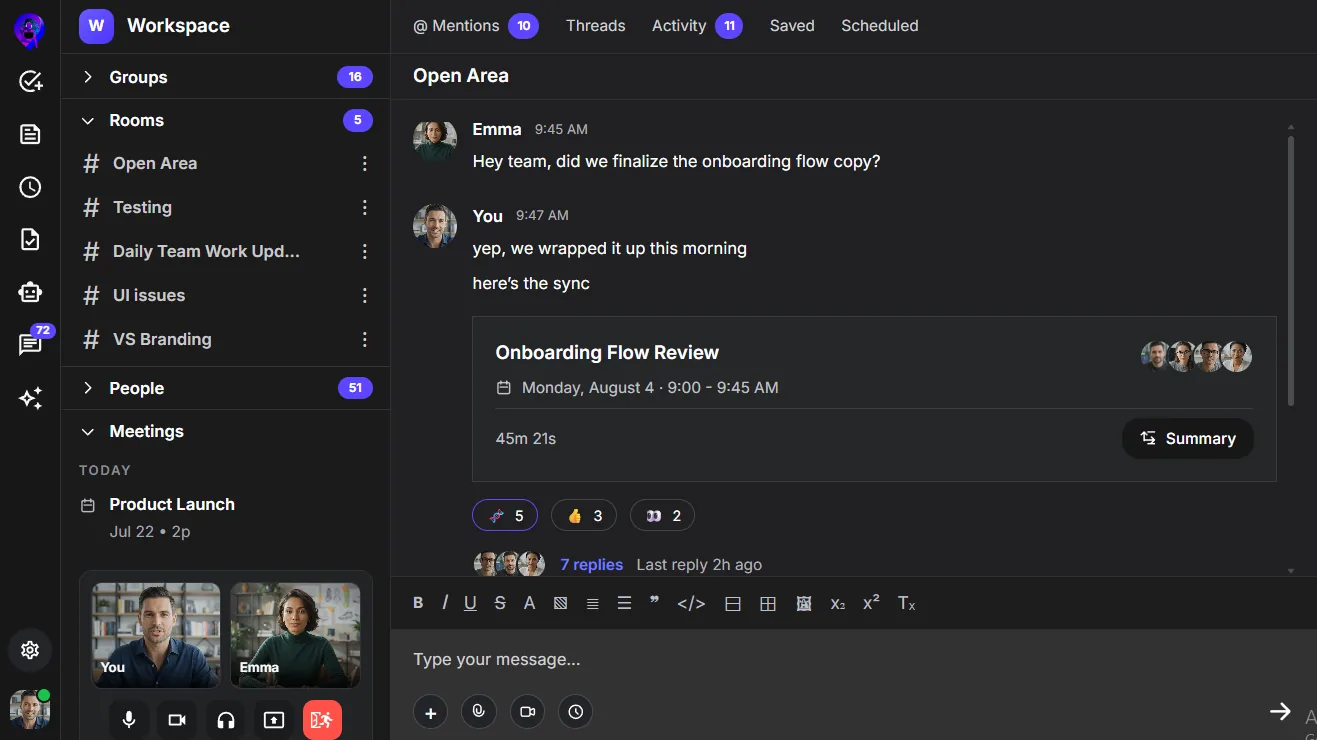Toggle bold formatting
This screenshot has width=1317, height=740.
tap(418, 603)
